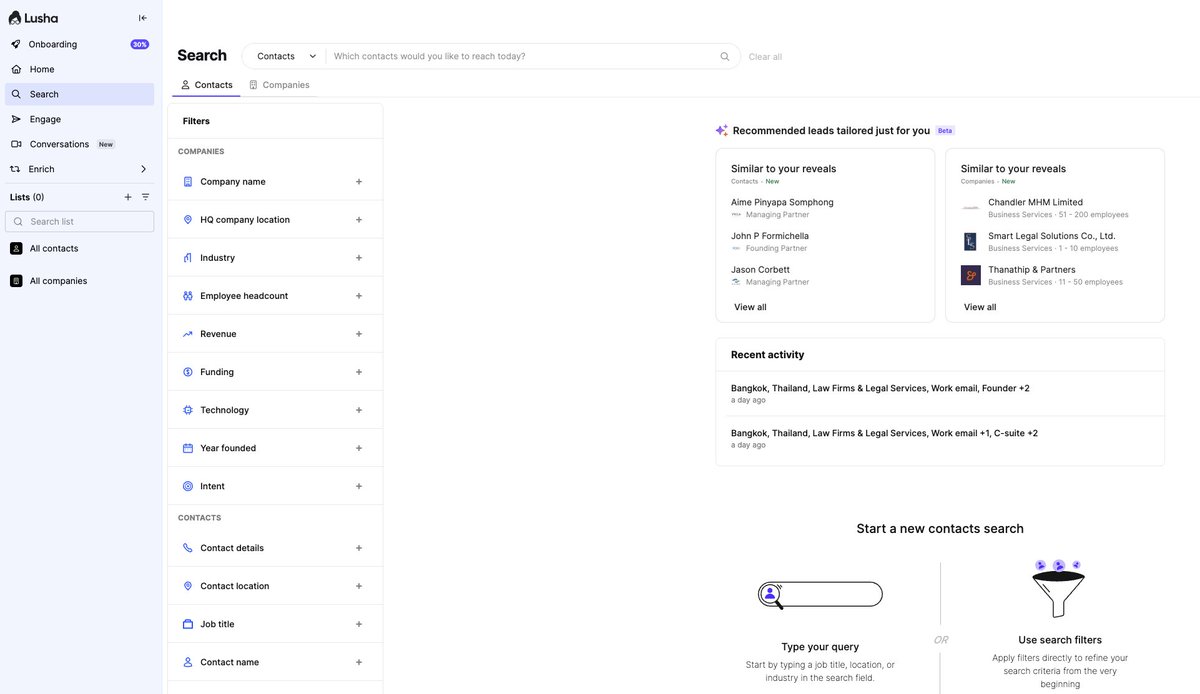Click the Conversations camera icon
1200x694 pixels.
[x=16, y=144]
